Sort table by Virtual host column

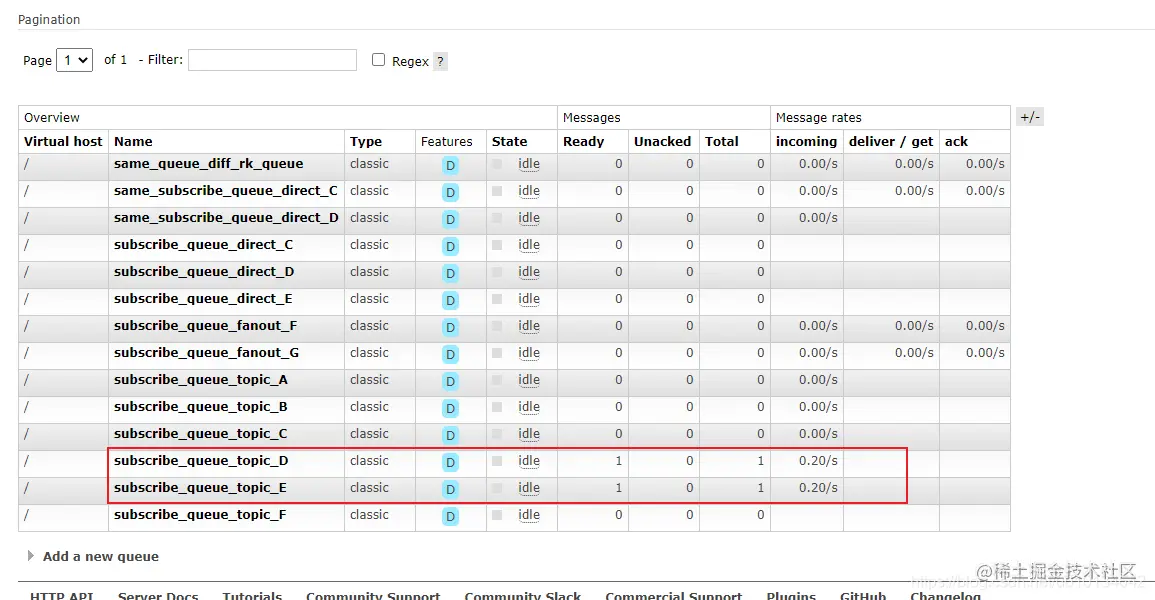(x=63, y=141)
